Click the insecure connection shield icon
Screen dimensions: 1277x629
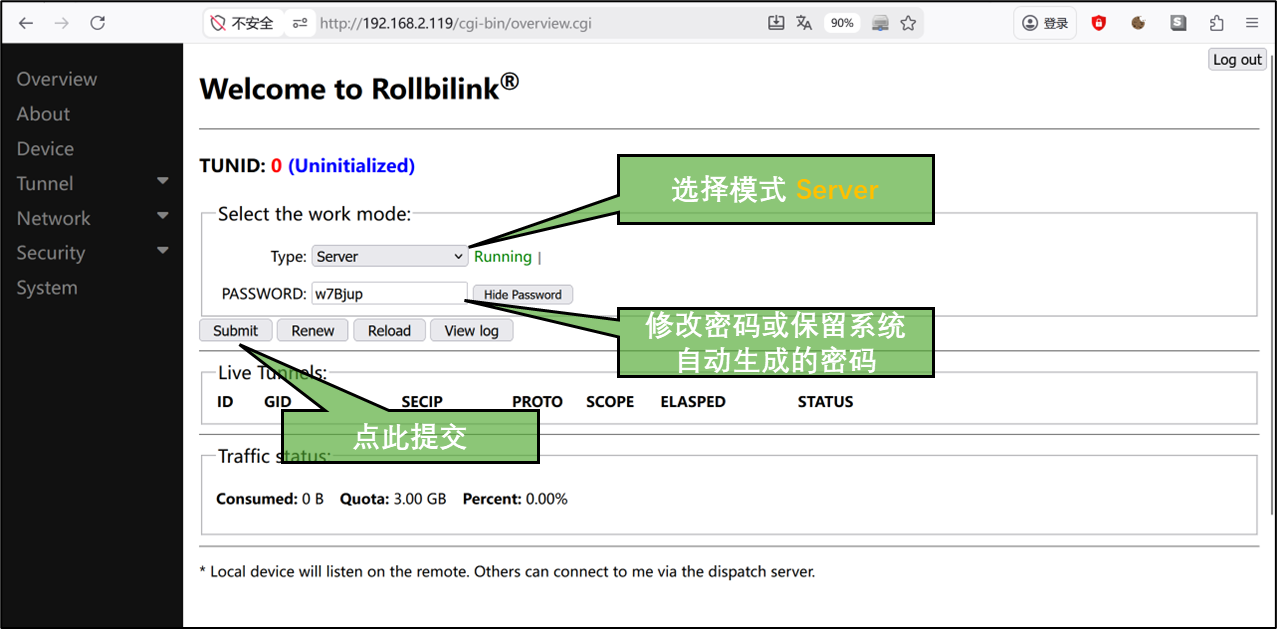[x=218, y=23]
